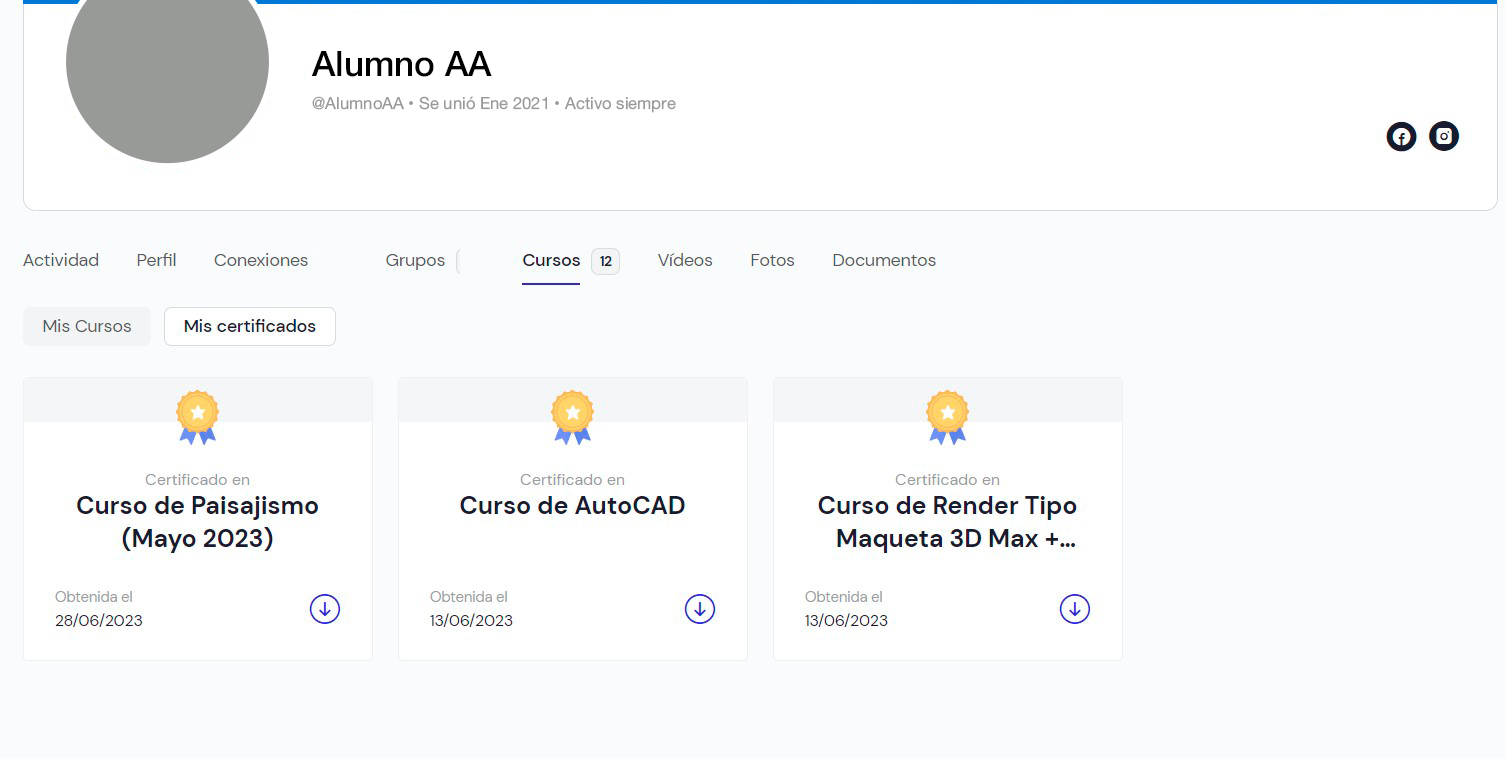Screen dimensions: 1505x758
Task: Click the date 28/06/2023 on Paisajismo card
Action: [x=99, y=620]
